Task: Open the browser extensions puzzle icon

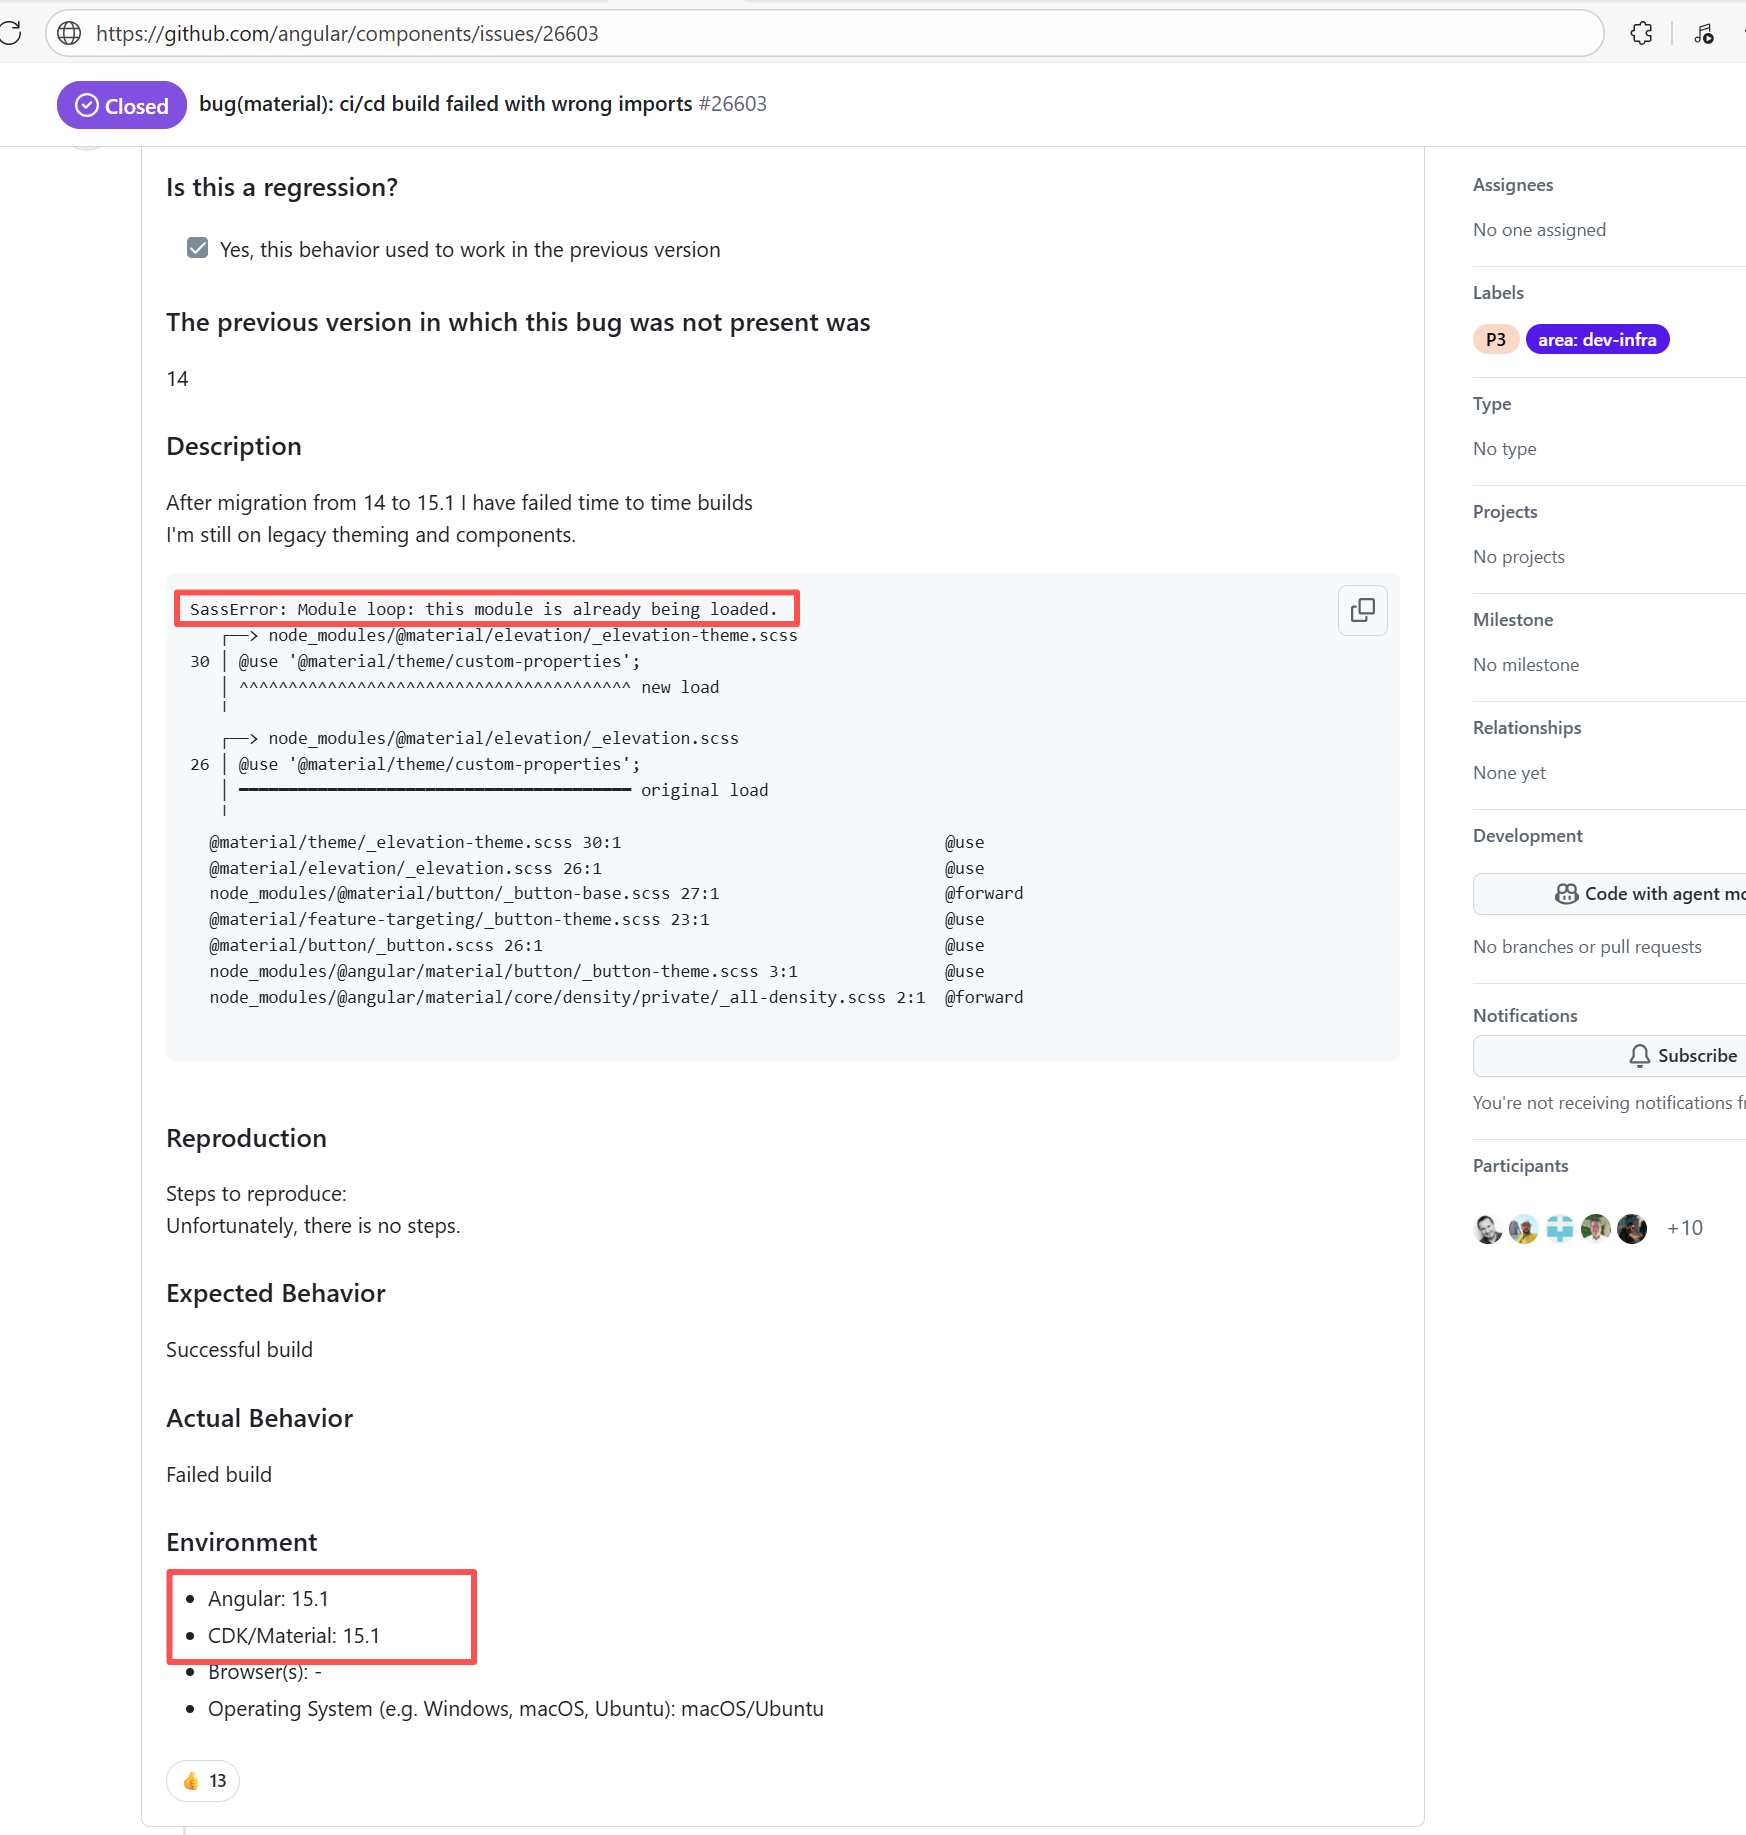Action: click(x=1641, y=33)
